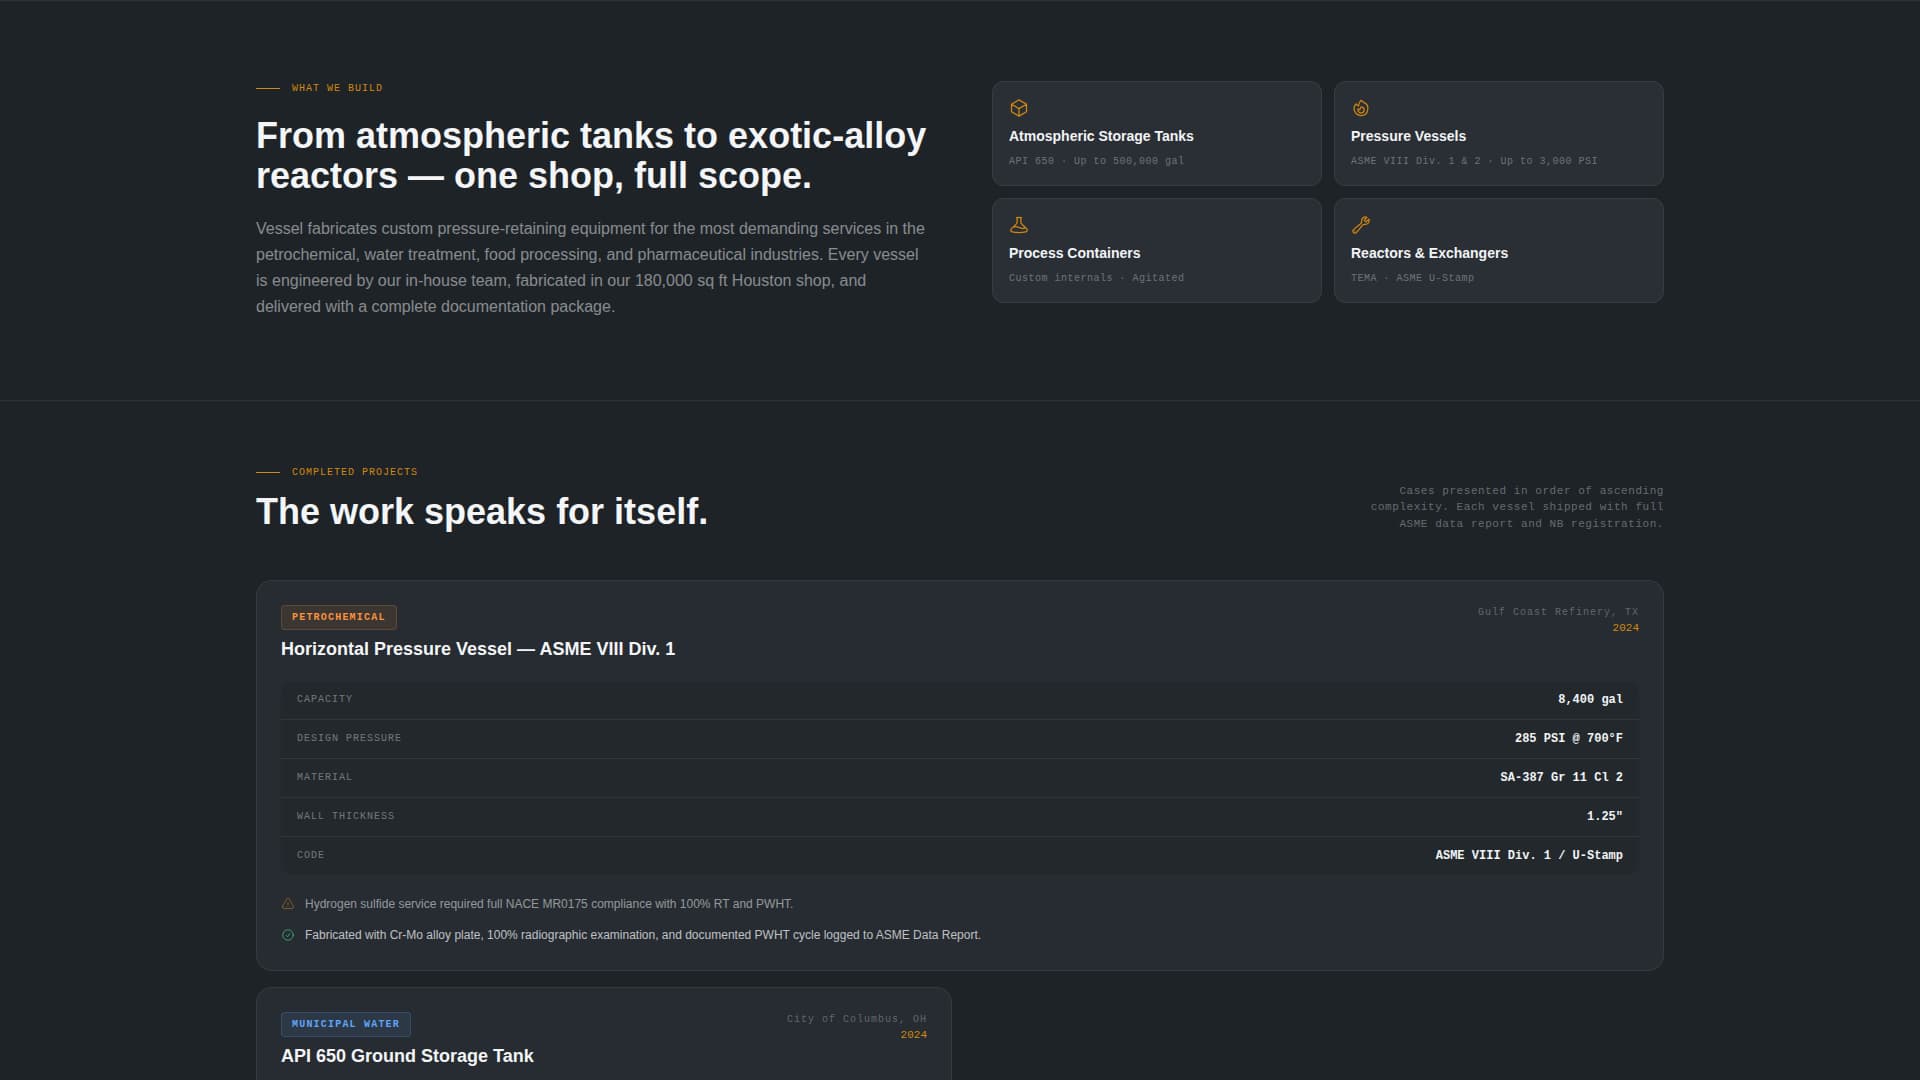Click the Design Pressure spec row
The height and width of the screenshot is (1080, 1920).
click(959, 738)
